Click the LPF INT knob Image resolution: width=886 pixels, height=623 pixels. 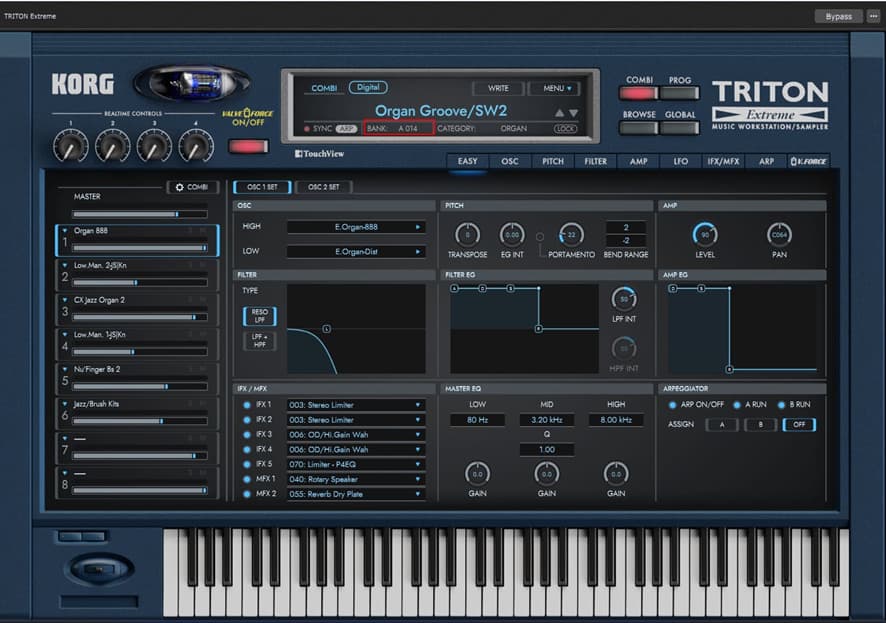[624, 299]
